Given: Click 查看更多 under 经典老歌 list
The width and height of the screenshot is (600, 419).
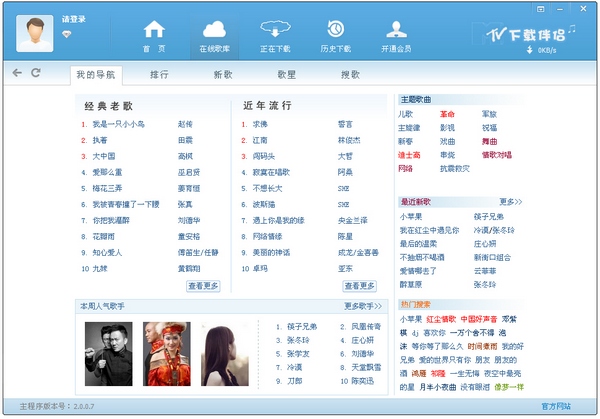Looking at the screenshot, I should click(203, 286).
